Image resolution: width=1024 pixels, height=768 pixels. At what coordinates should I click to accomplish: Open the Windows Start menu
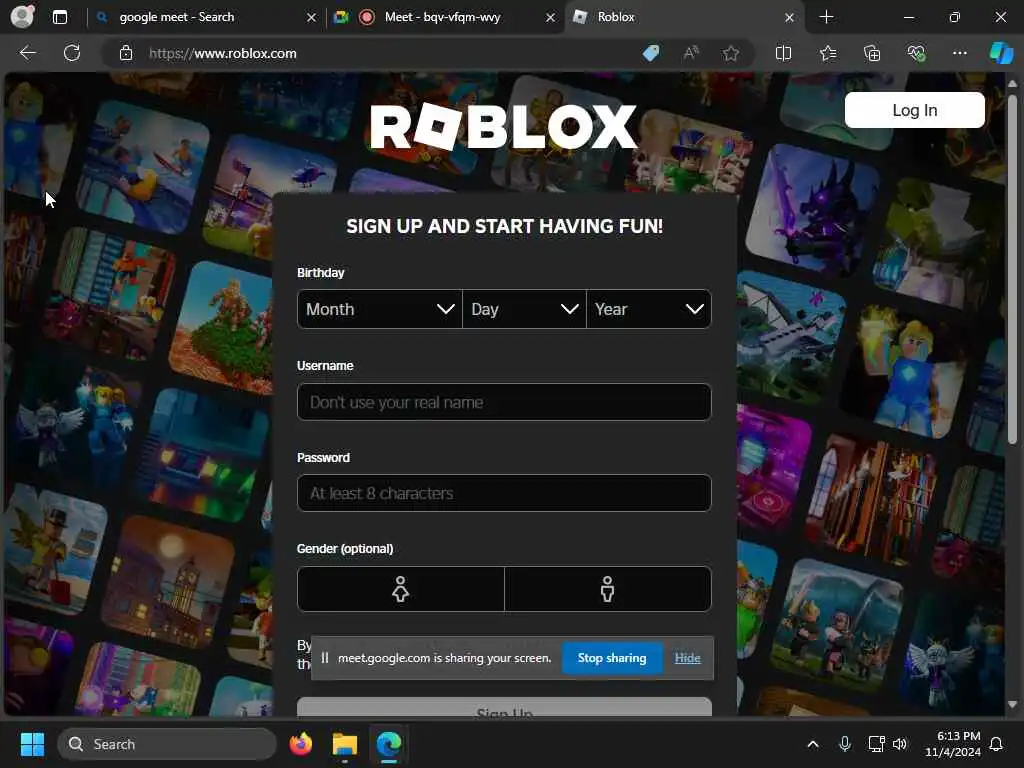(x=32, y=744)
